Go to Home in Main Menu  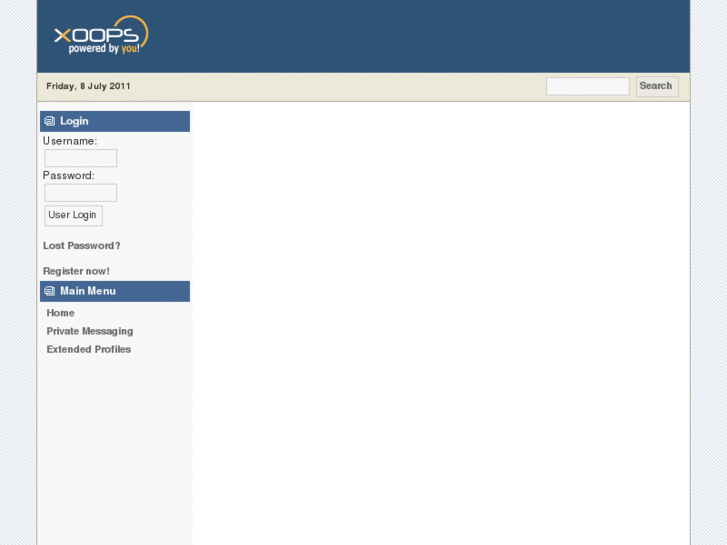point(60,313)
